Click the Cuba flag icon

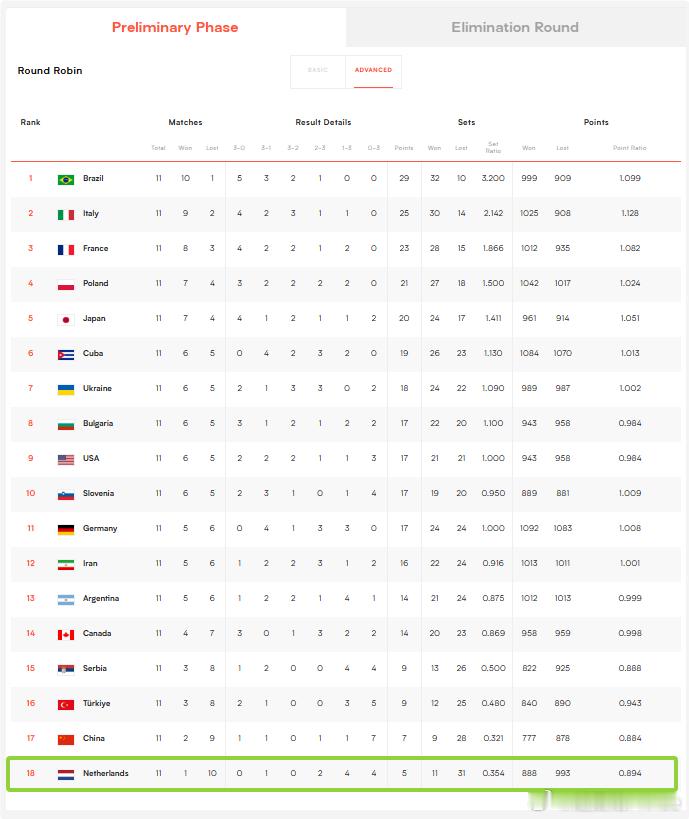pyautogui.click(x=66, y=355)
